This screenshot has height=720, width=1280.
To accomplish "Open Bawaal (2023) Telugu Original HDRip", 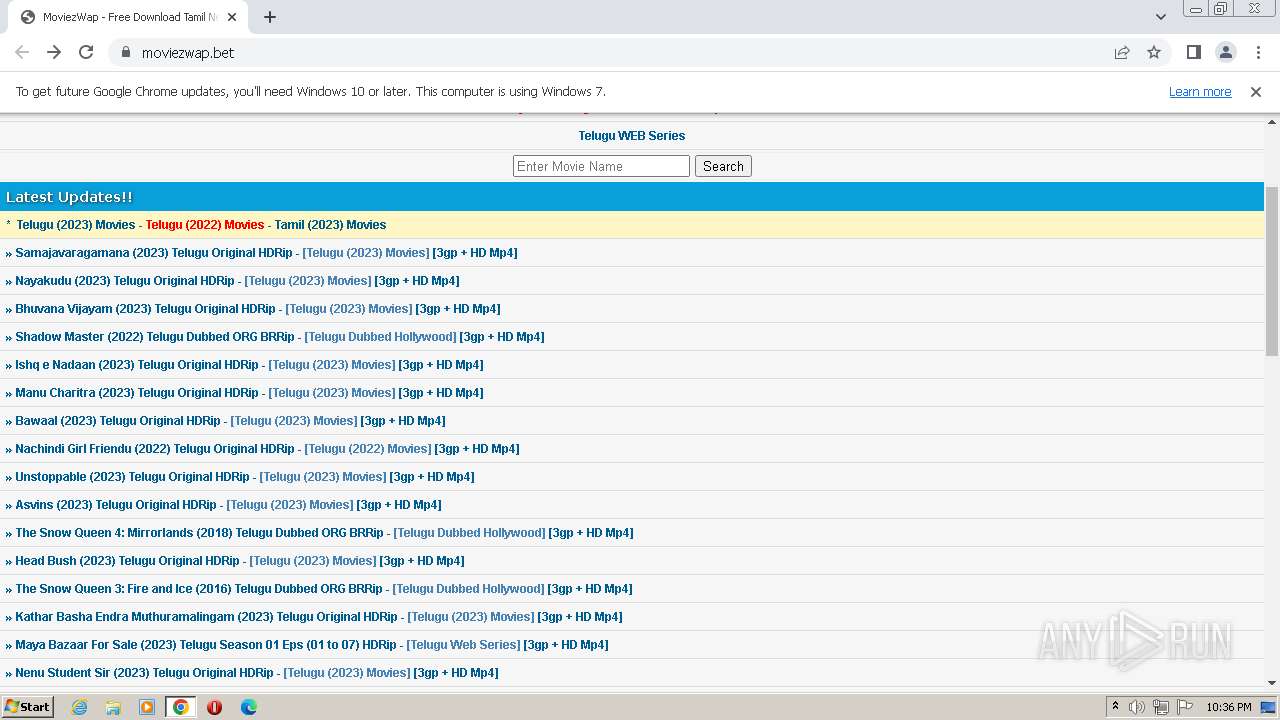I will coord(118,421).
